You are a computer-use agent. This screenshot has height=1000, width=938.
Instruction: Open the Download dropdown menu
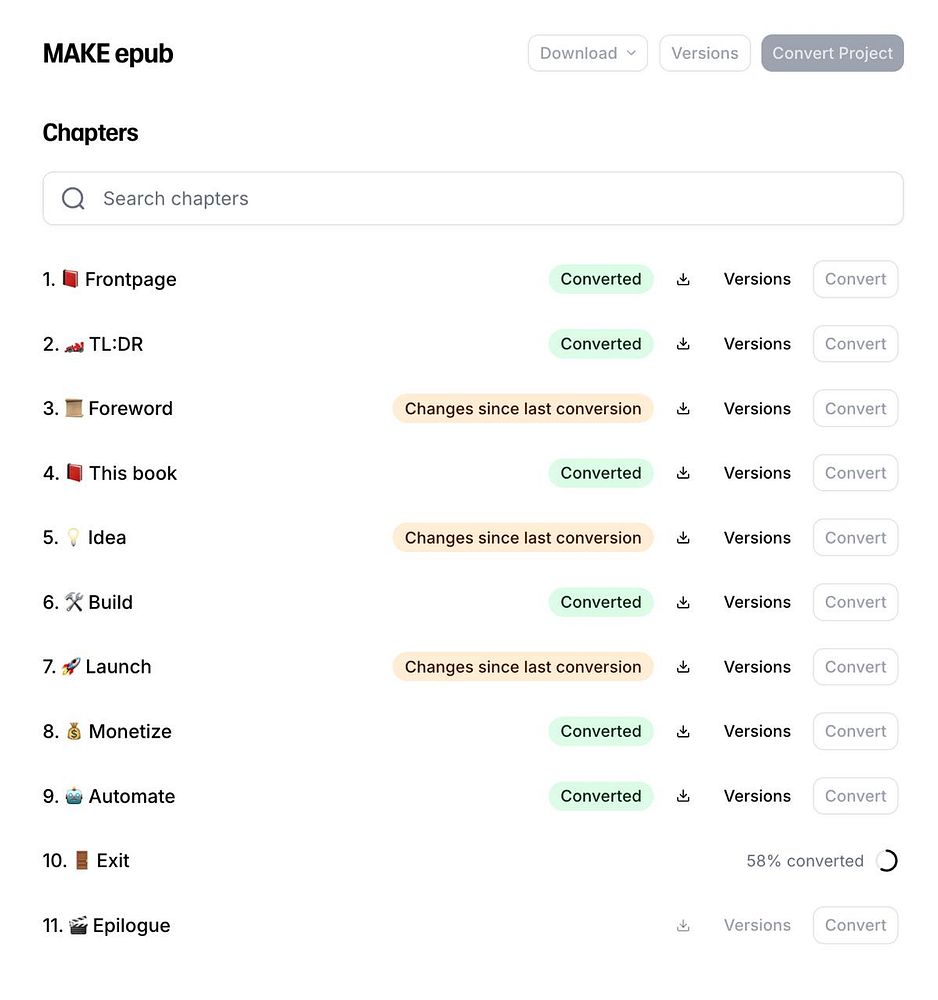tap(587, 54)
